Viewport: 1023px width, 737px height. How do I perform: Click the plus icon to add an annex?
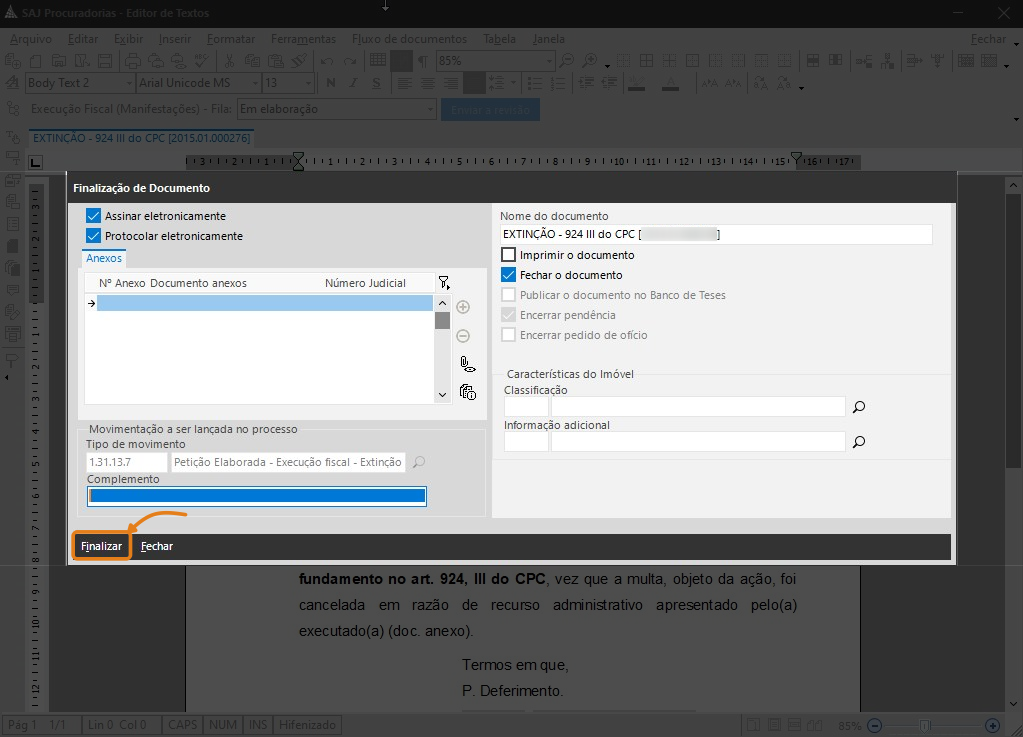point(463,307)
